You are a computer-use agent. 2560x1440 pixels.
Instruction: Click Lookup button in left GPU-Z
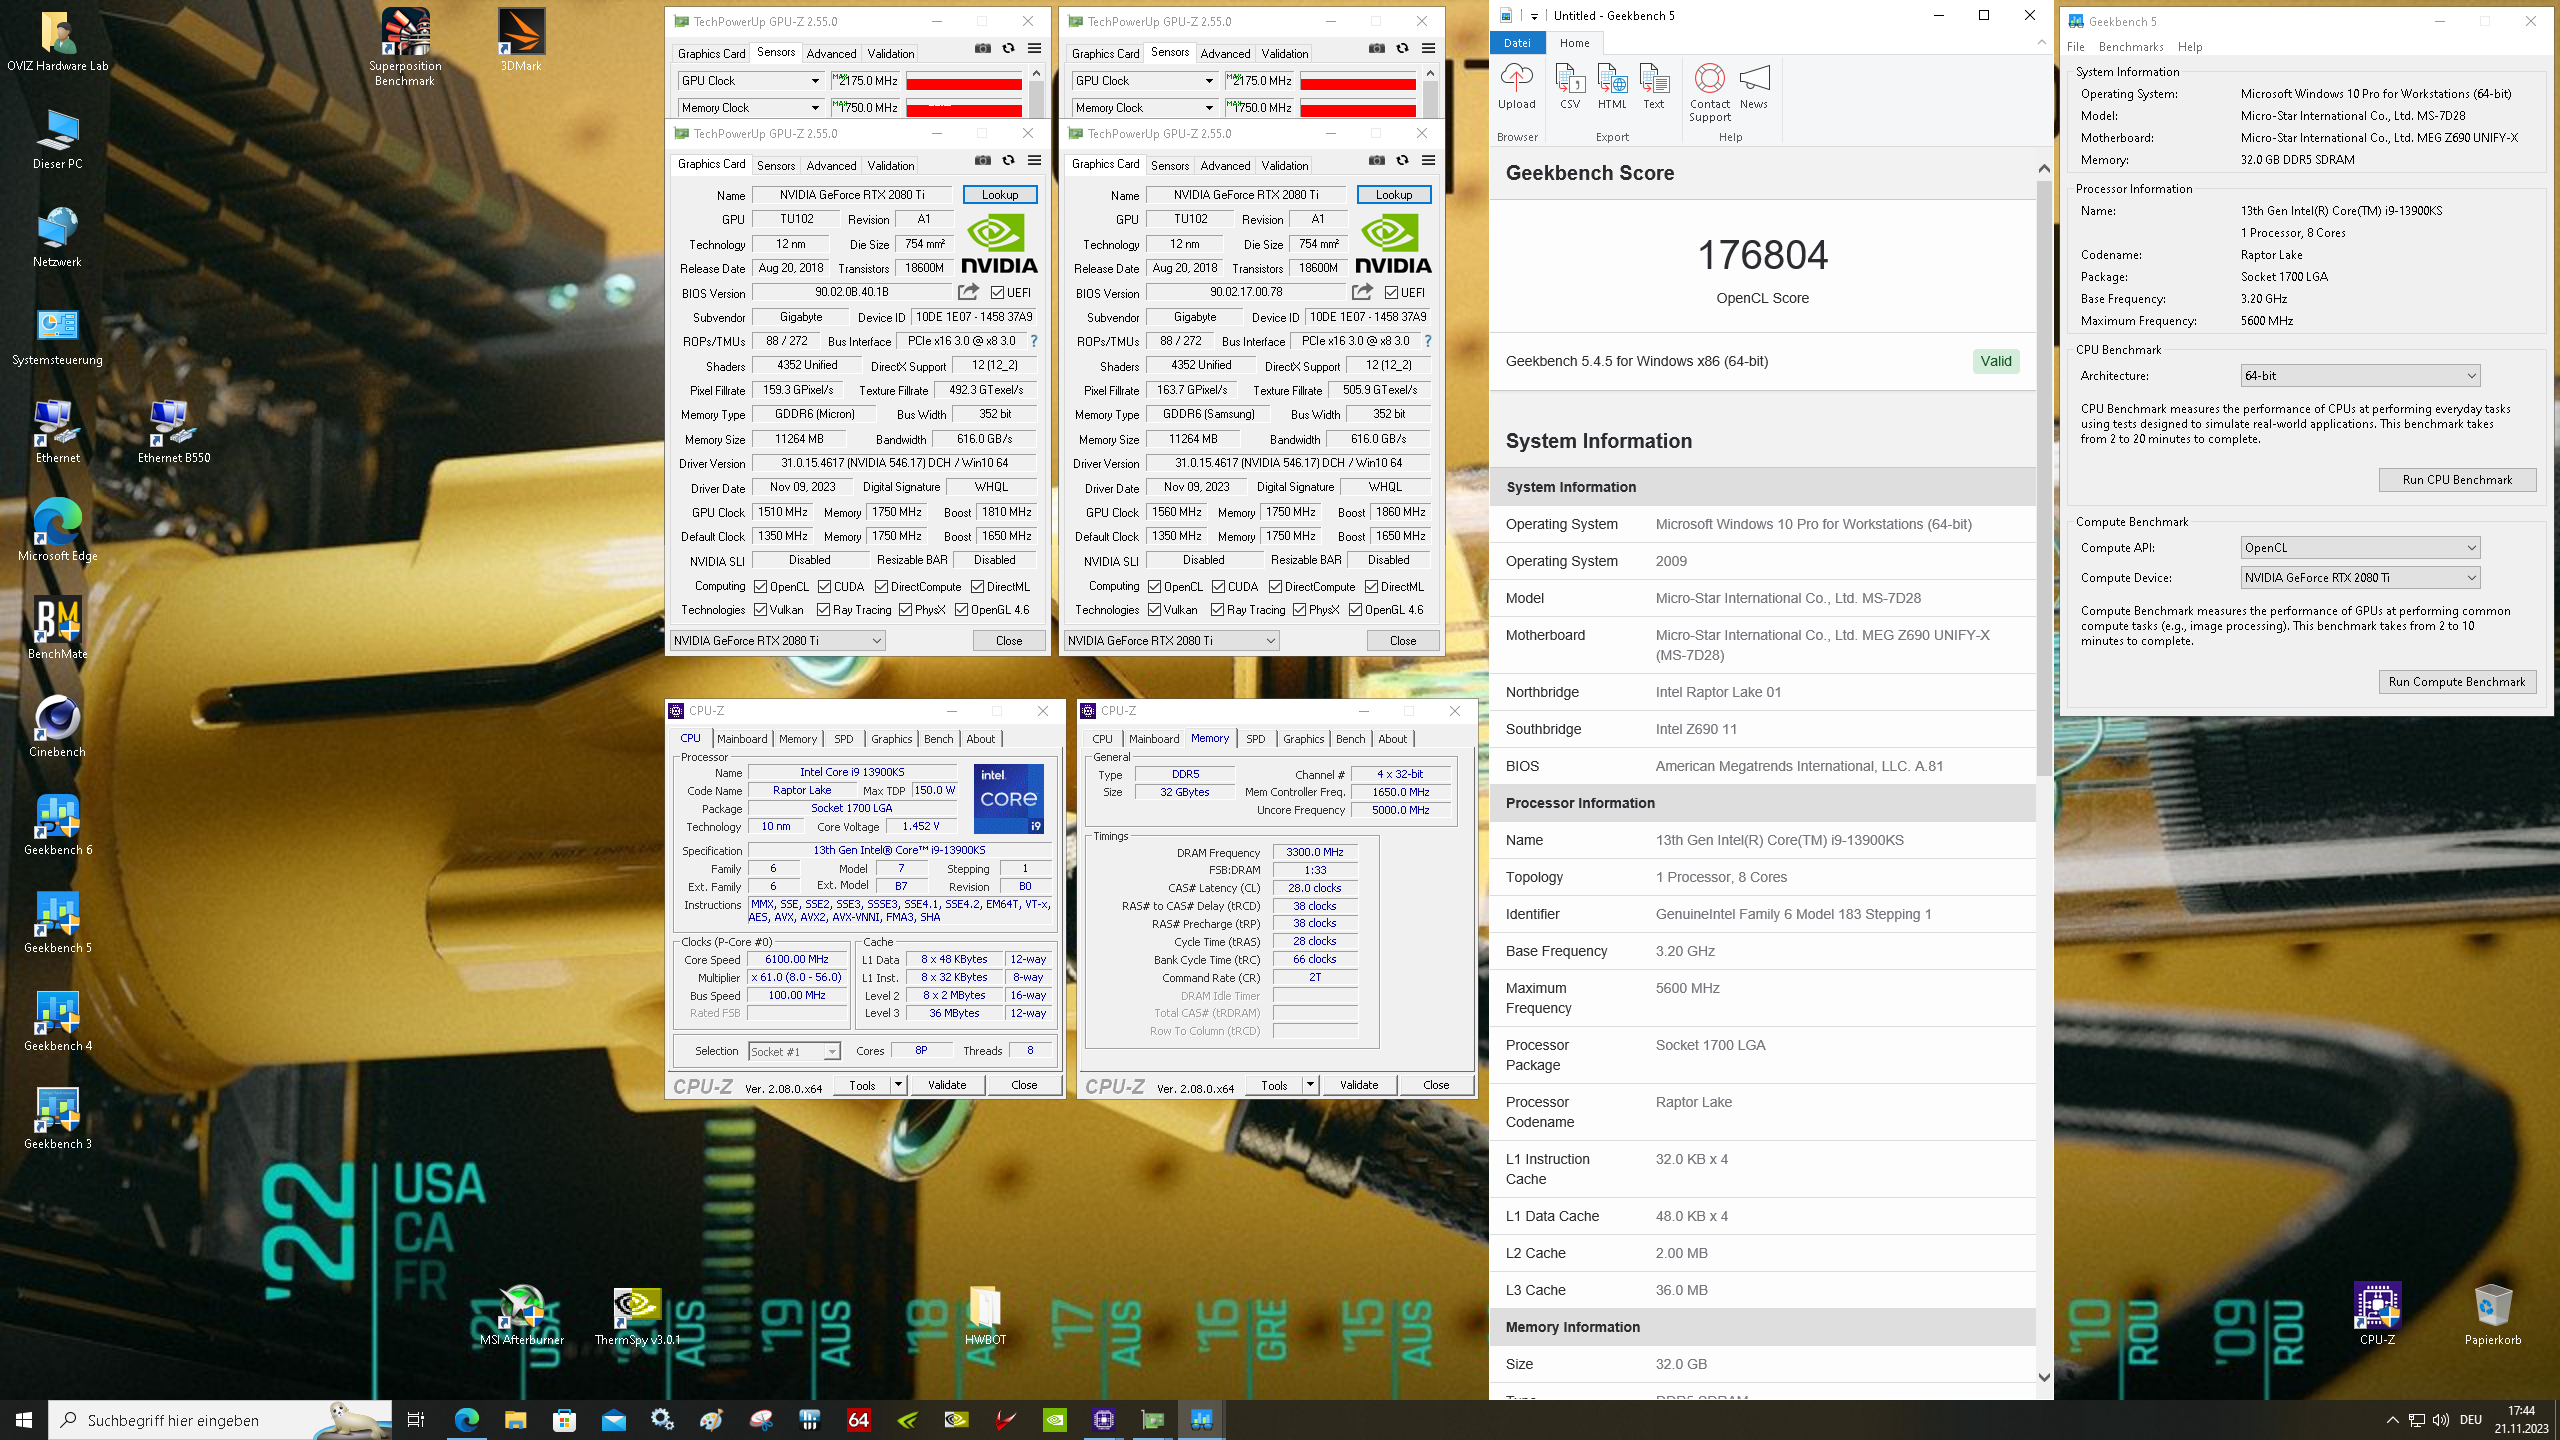[999, 194]
